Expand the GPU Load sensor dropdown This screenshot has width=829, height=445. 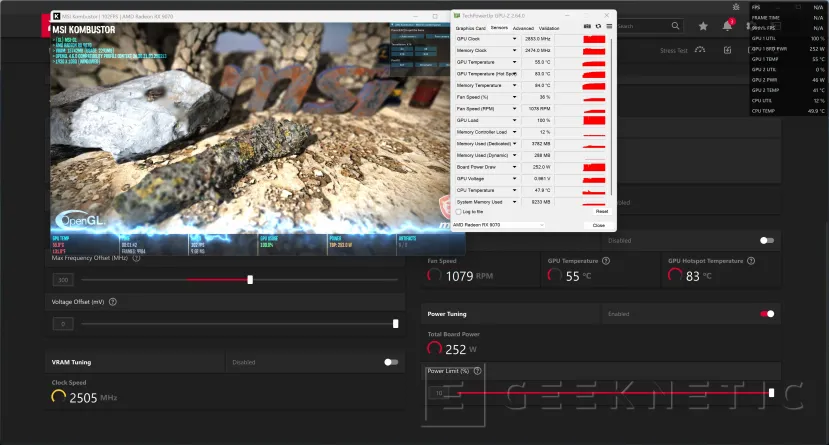[514, 120]
